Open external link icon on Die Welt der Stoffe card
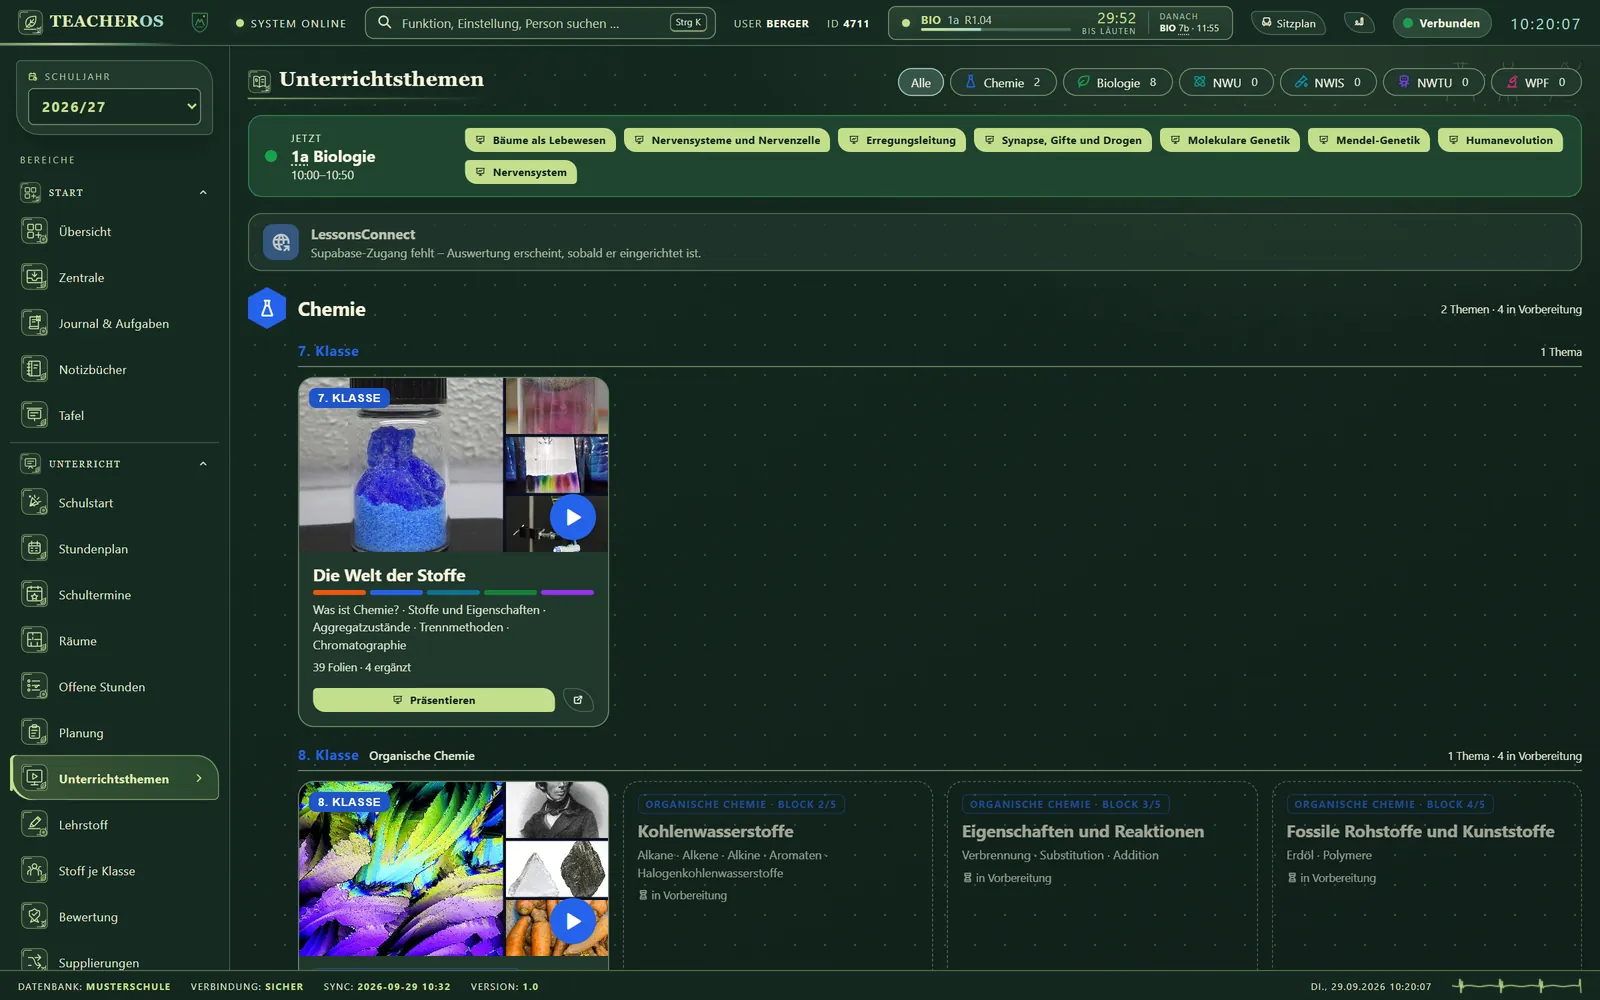Image resolution: width=1600 pixels, height=1000 pixels. pos(578,700)
